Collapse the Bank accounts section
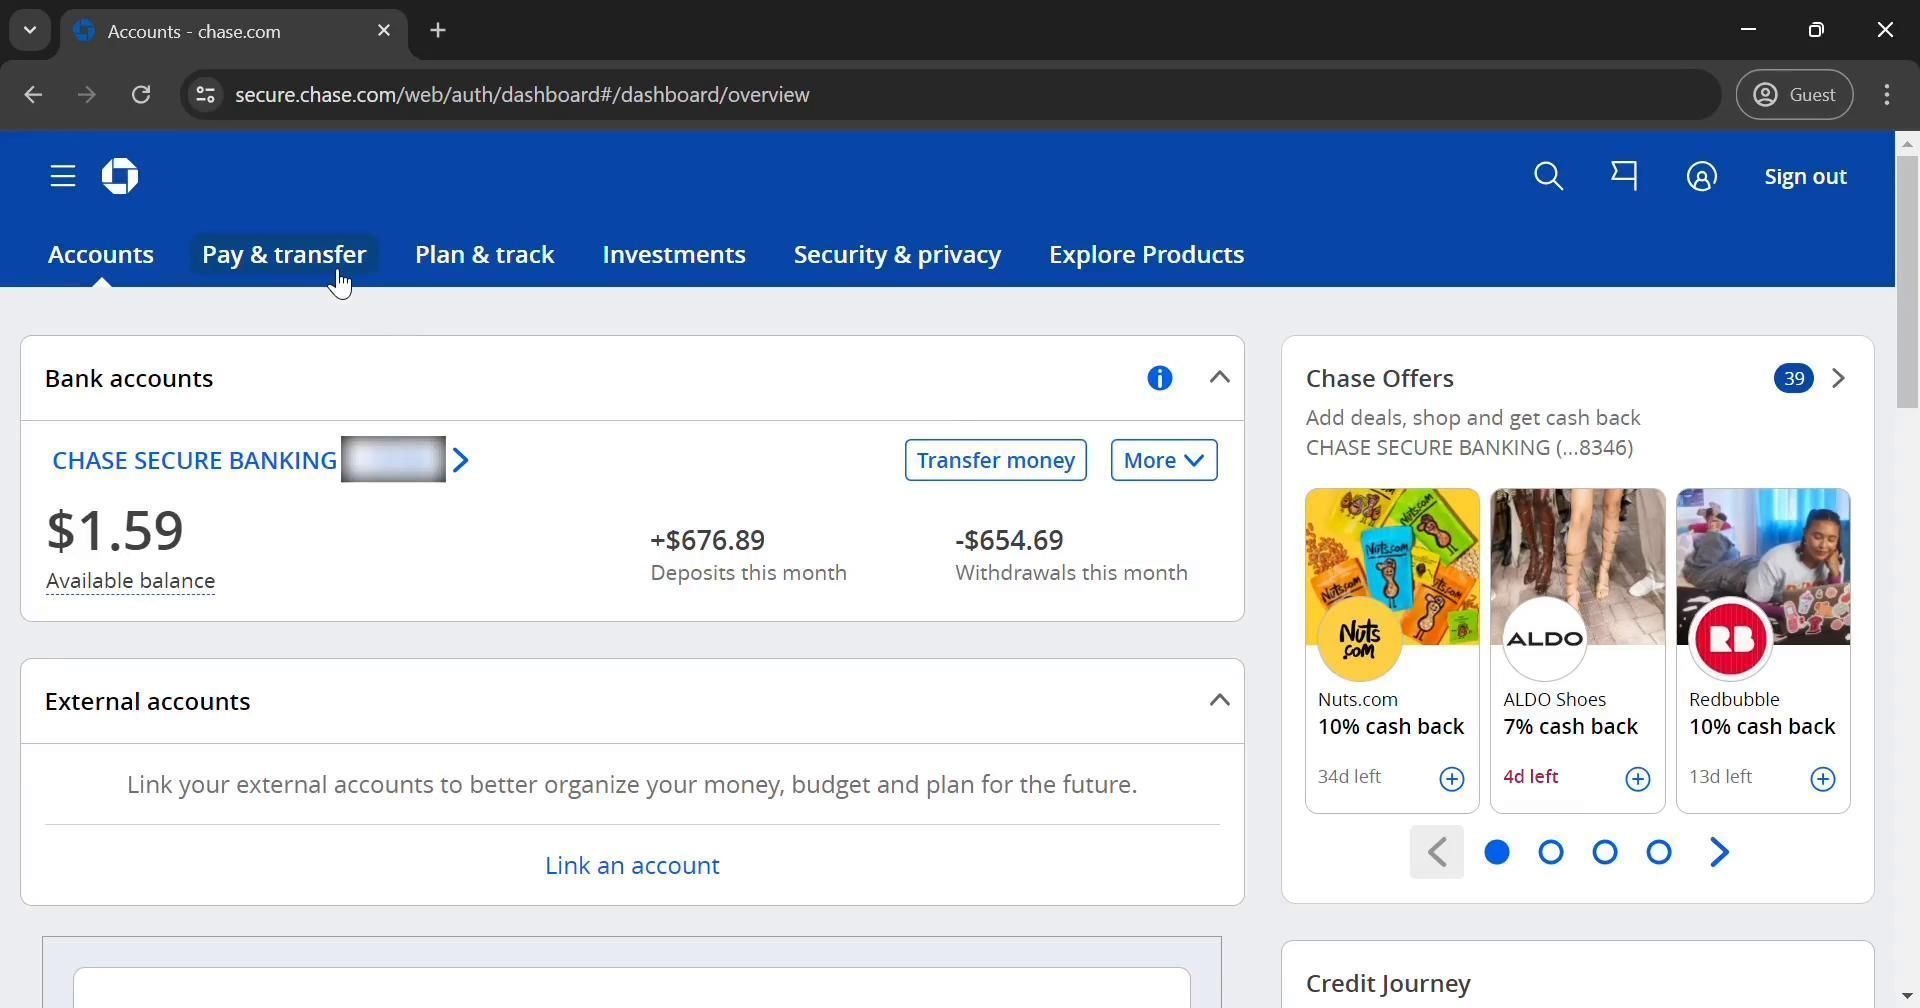 (1219, 378)
